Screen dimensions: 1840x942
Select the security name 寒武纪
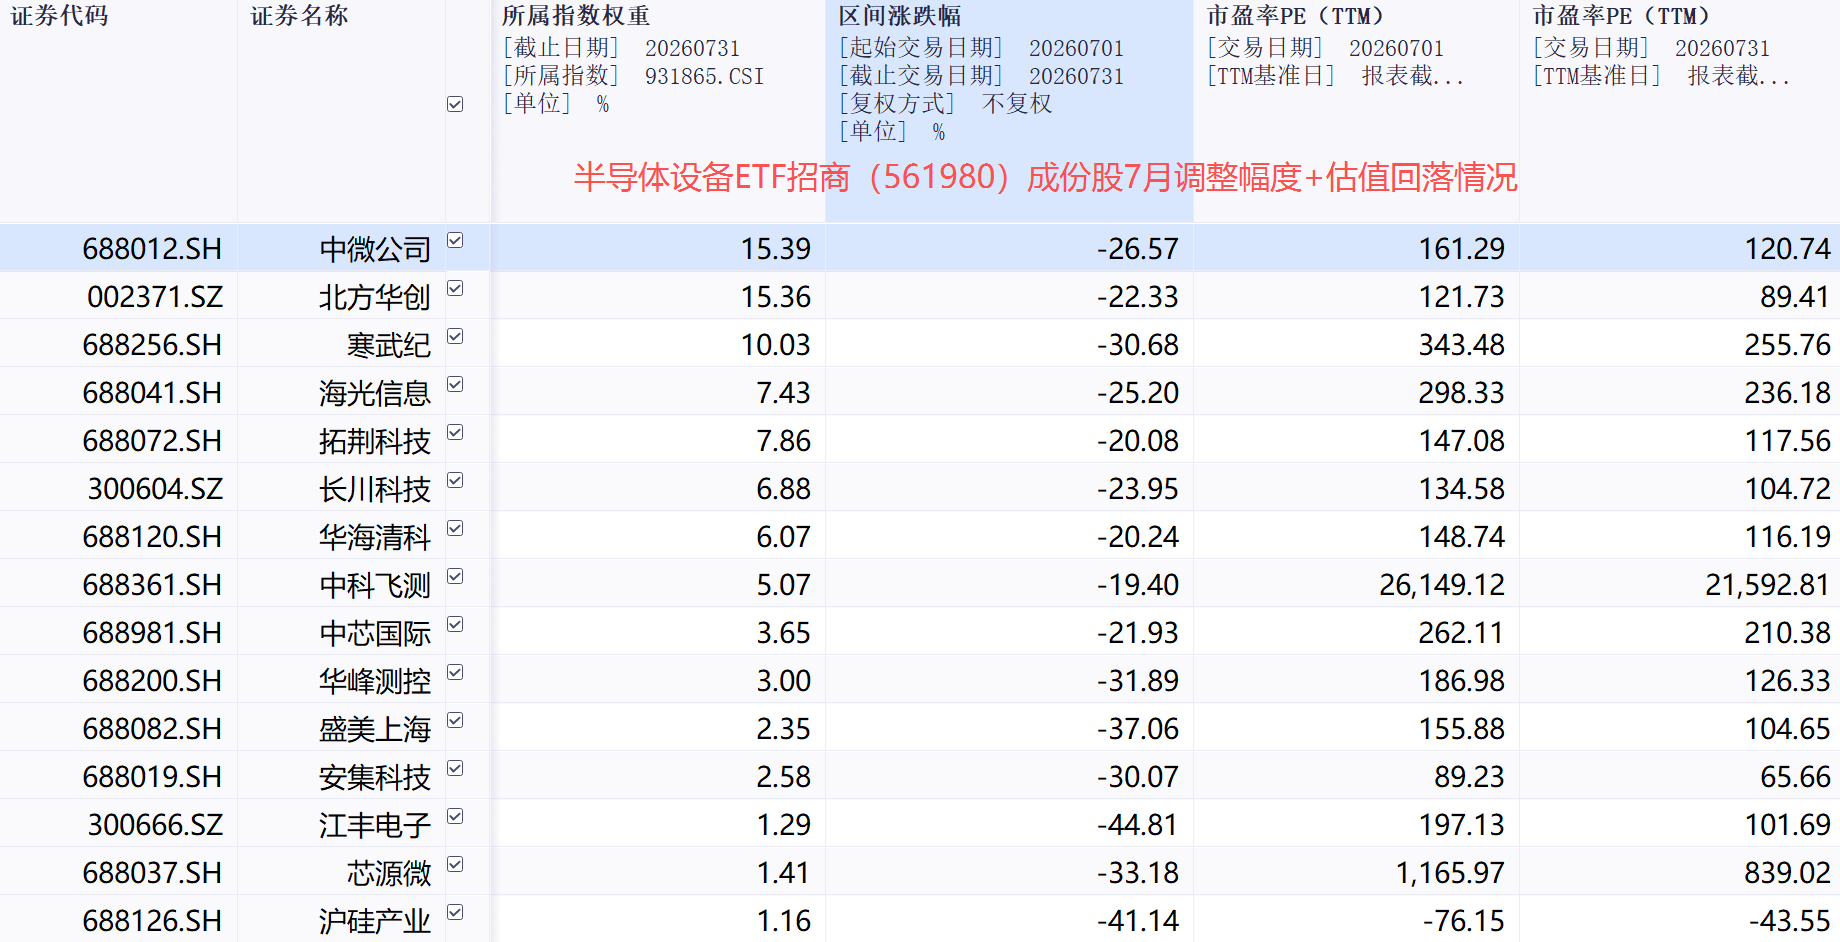[389, 344]
